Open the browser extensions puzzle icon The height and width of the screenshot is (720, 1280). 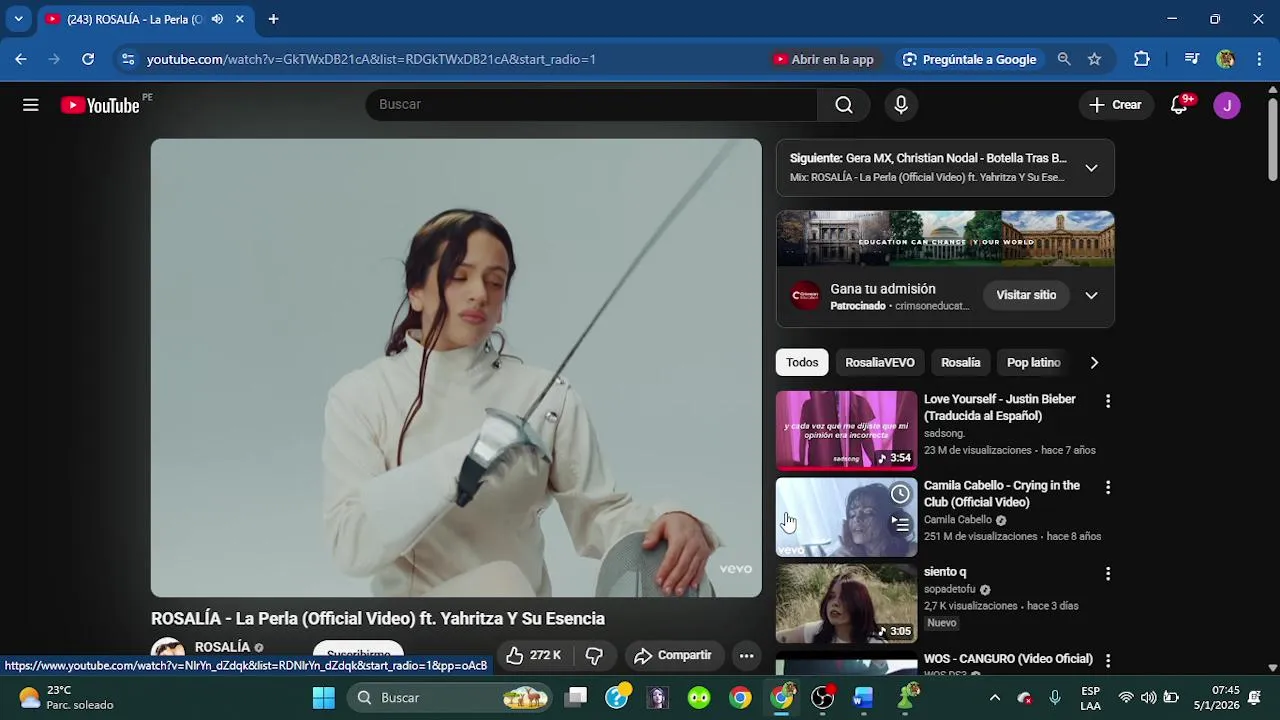(1142, 59)
